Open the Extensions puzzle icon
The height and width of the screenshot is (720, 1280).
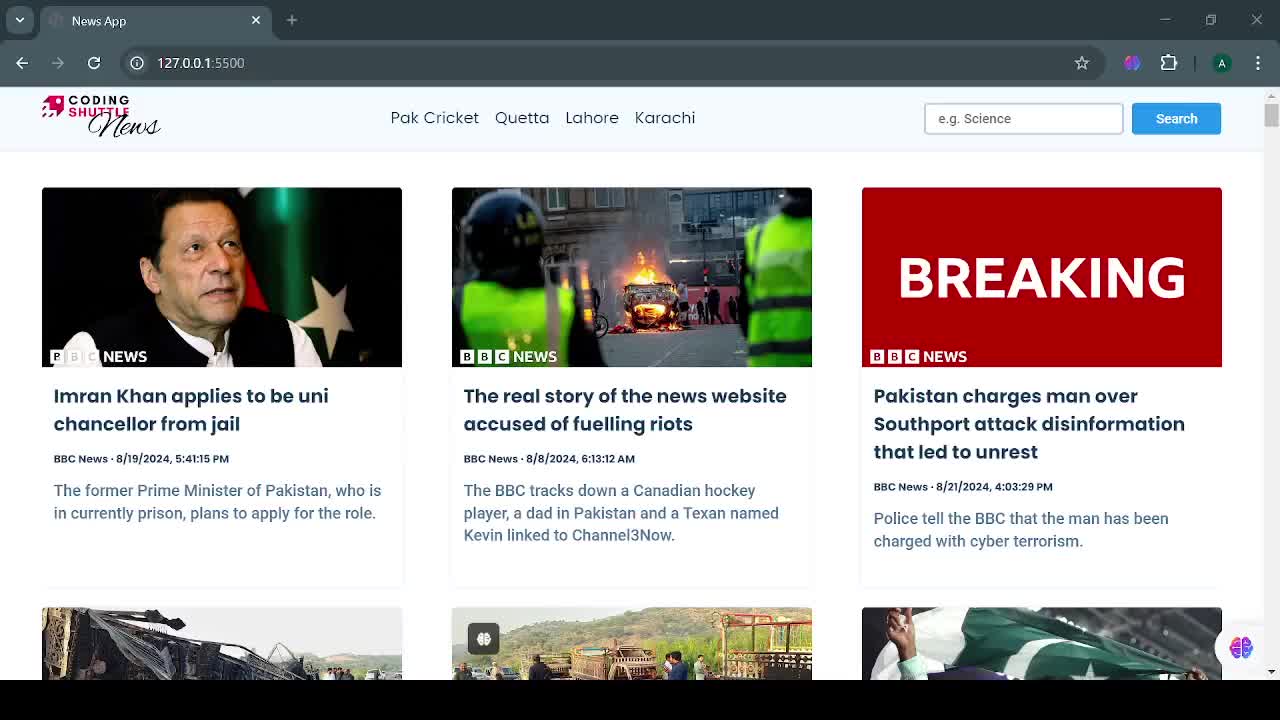(x=1169, y=63)
